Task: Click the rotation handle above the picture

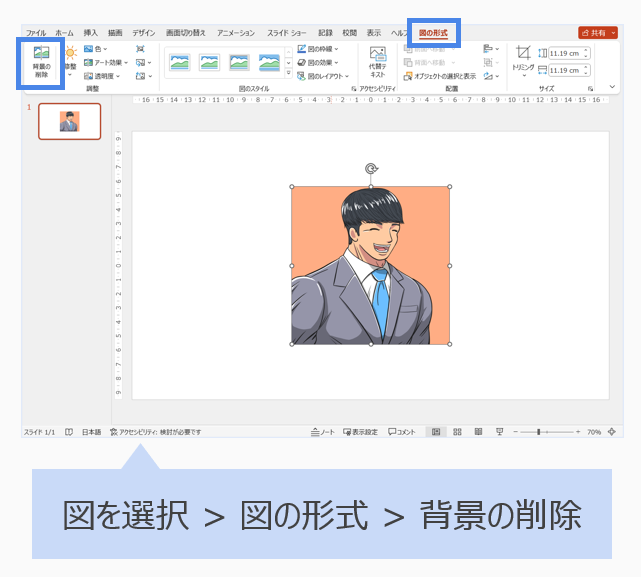Action: (371, 169)
